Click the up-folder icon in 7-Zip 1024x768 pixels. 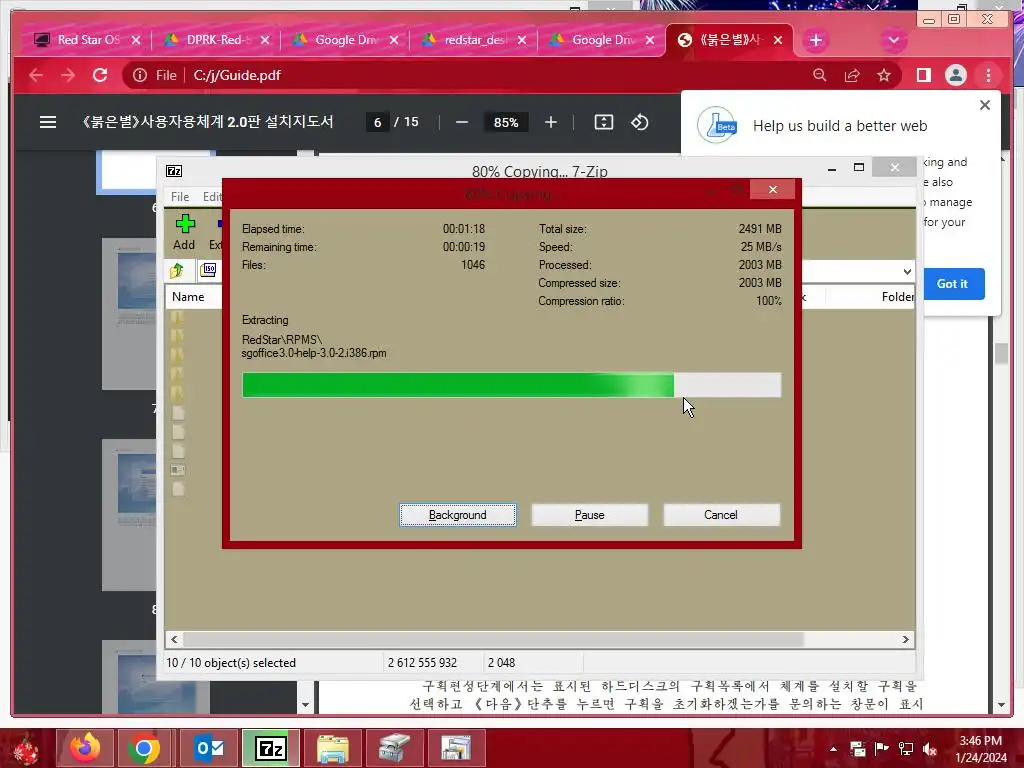point(177,270)
